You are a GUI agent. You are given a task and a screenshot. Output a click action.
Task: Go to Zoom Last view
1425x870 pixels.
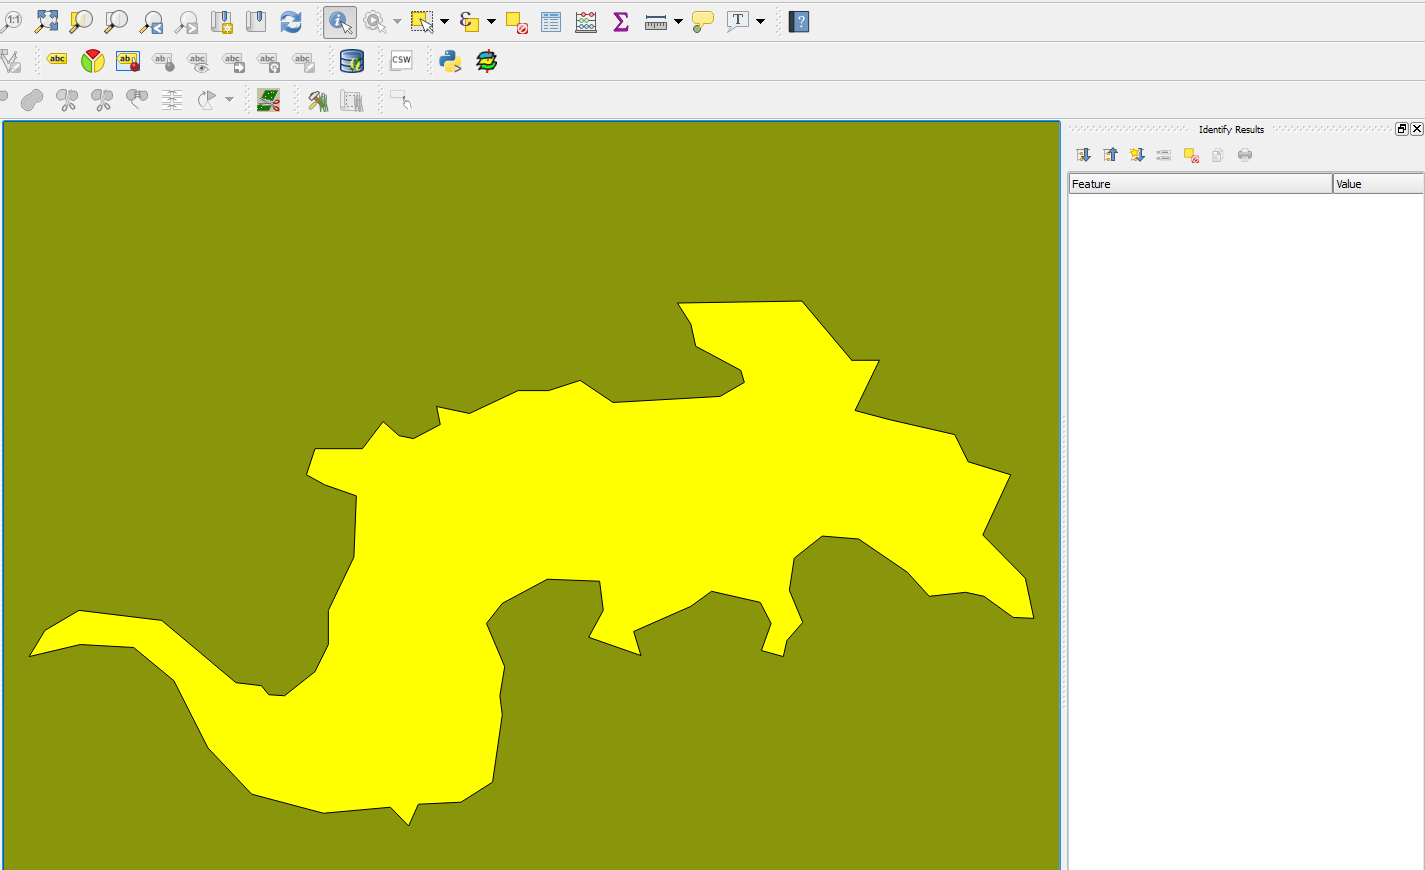(151, 21)
